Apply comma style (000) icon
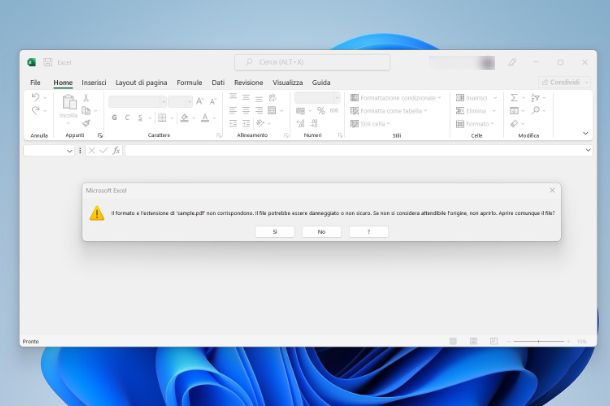Image resolution: width=610 pixels, height=406 pixels. click(x=334, y=110)
